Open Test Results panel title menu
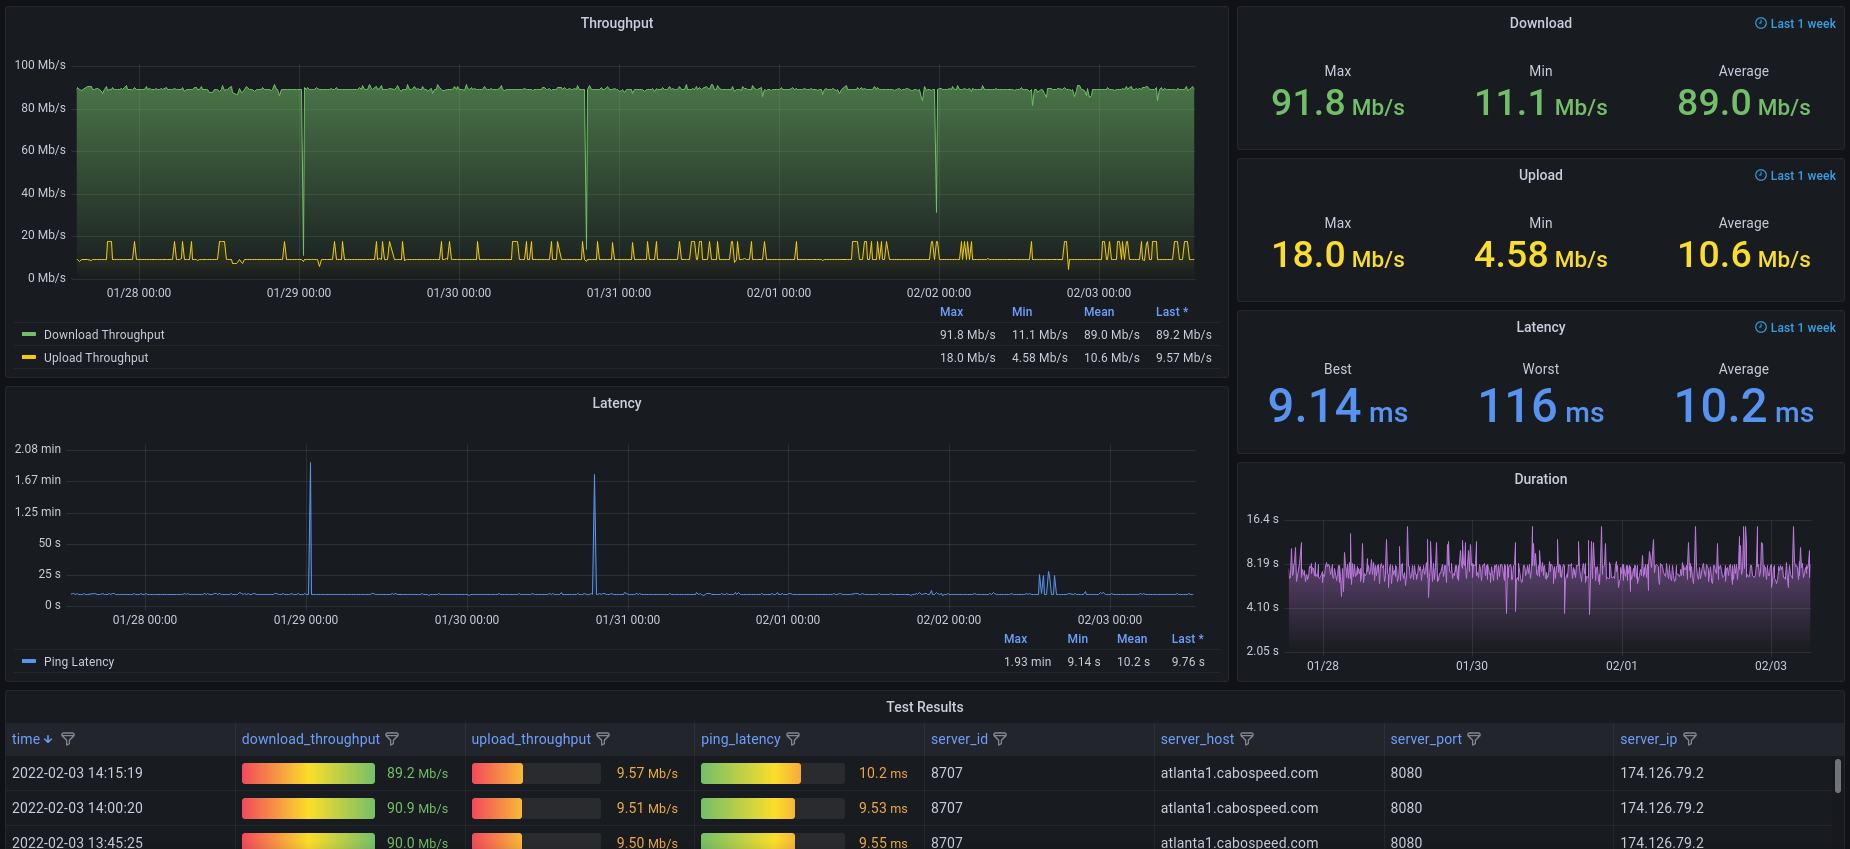Viewport: 1850px width, 849px height. coord(925,707)
